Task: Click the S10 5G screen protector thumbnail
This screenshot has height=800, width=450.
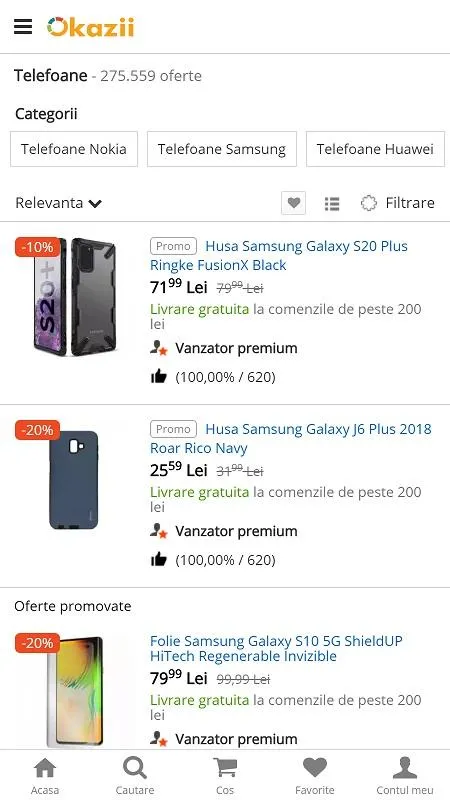Action: click(74, 692)
